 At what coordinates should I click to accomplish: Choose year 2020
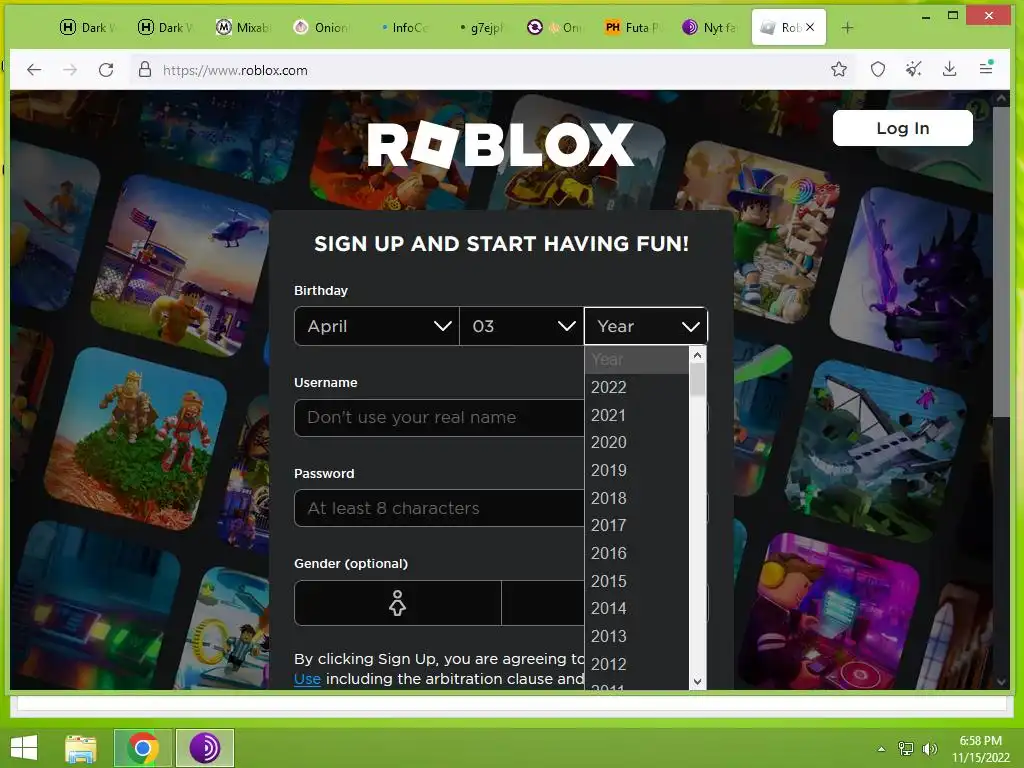point(637,442)
